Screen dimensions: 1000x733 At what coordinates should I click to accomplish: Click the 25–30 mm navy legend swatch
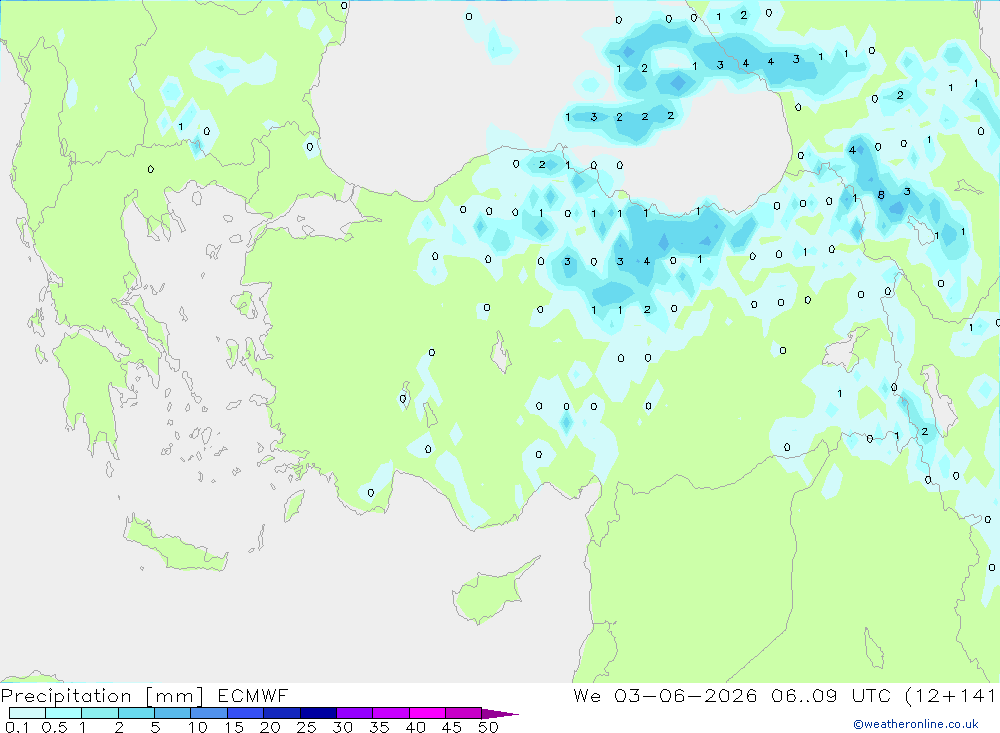click(x=318, y=713)
